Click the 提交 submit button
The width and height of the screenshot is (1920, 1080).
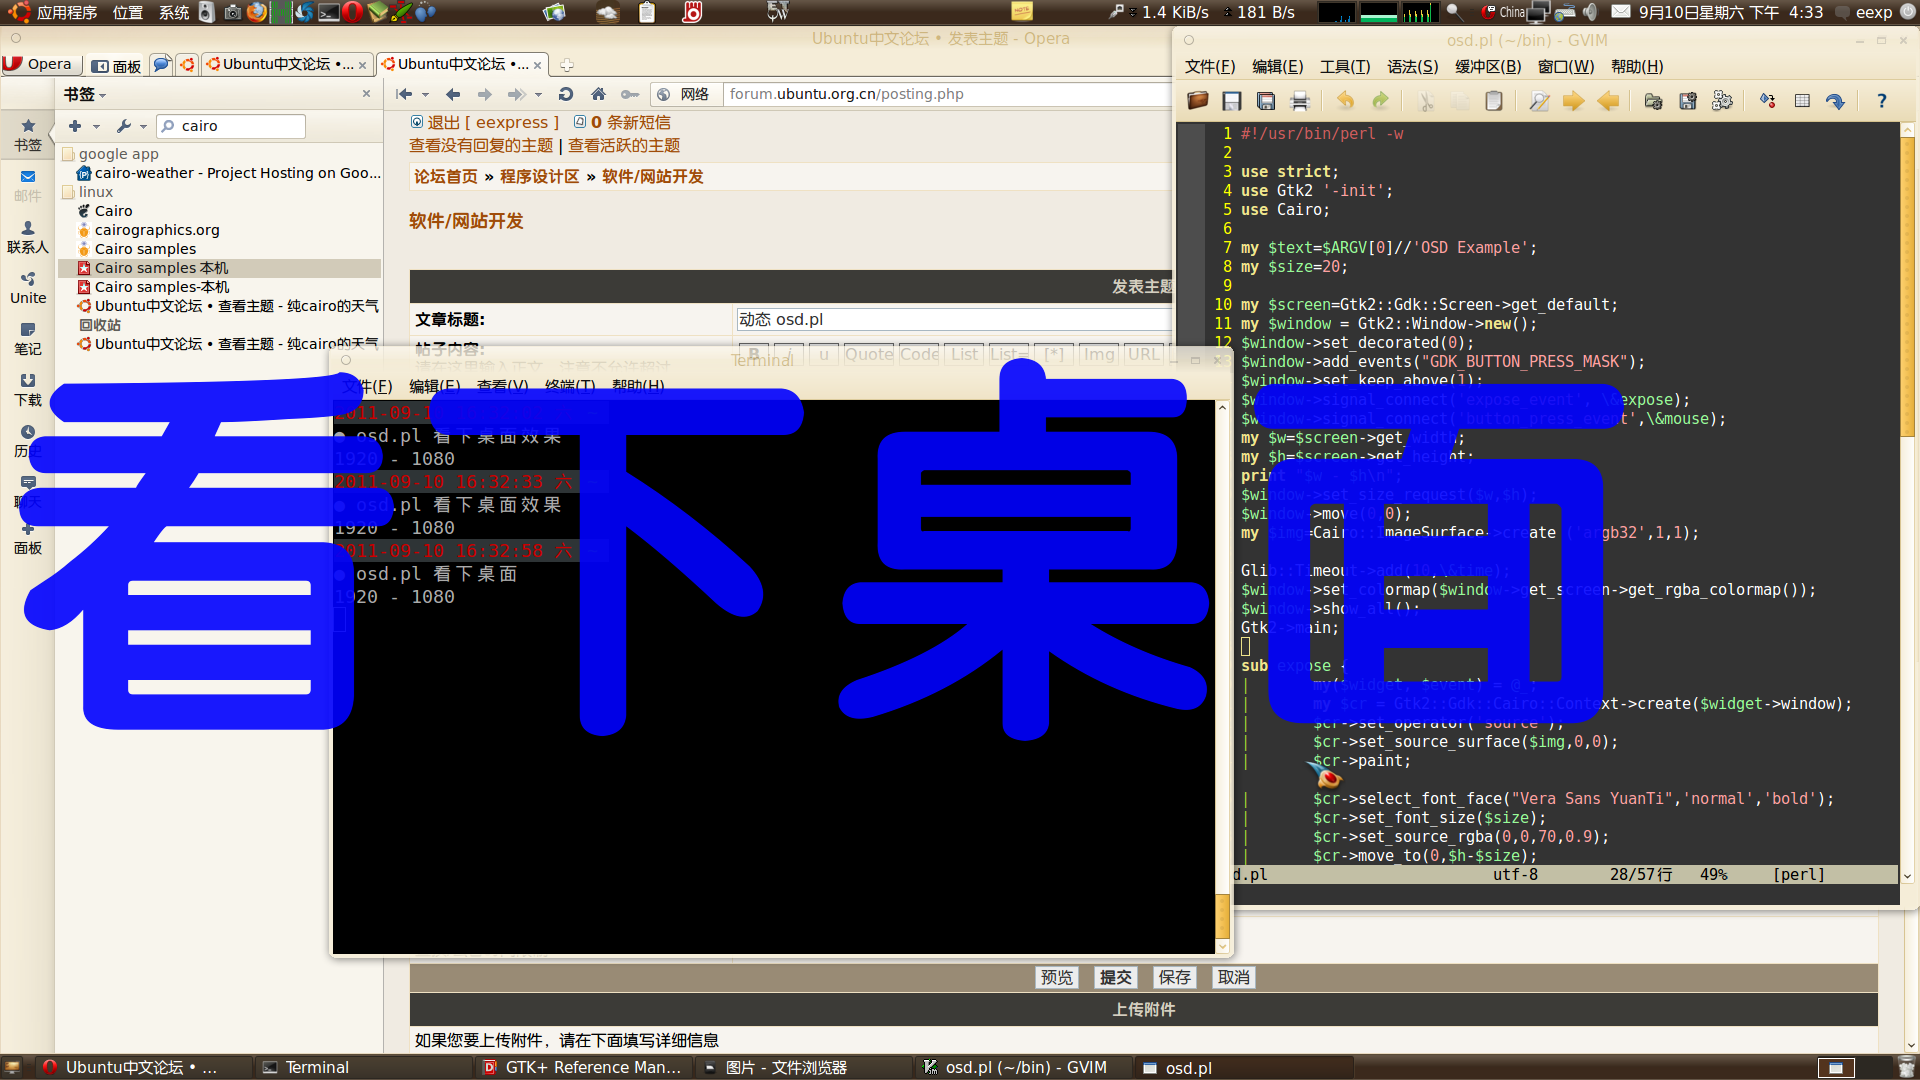1116,977
